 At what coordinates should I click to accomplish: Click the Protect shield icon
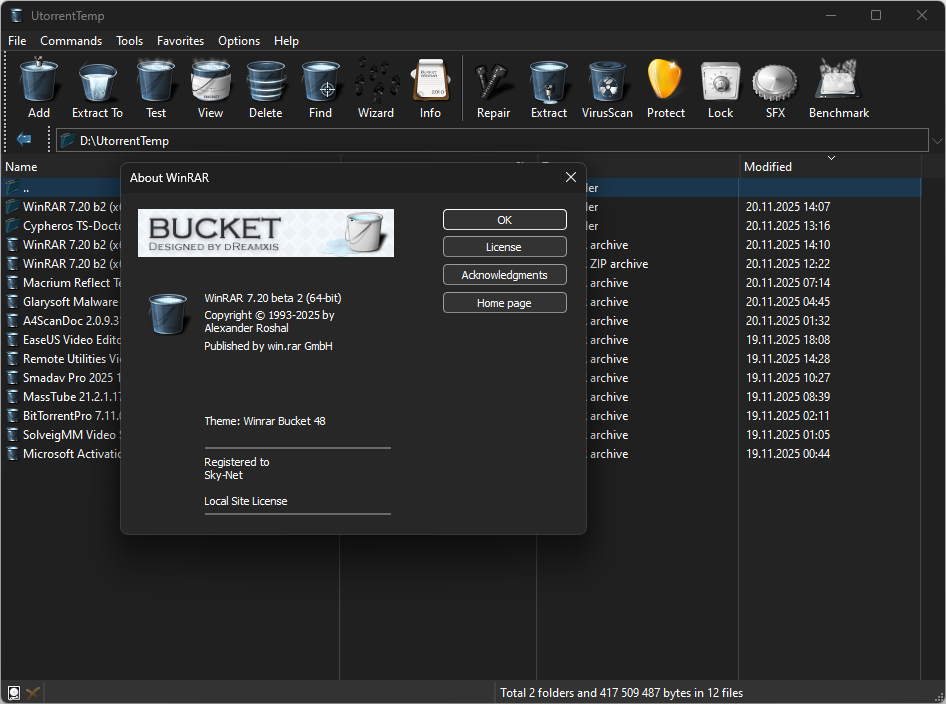(x=665, y=87)
